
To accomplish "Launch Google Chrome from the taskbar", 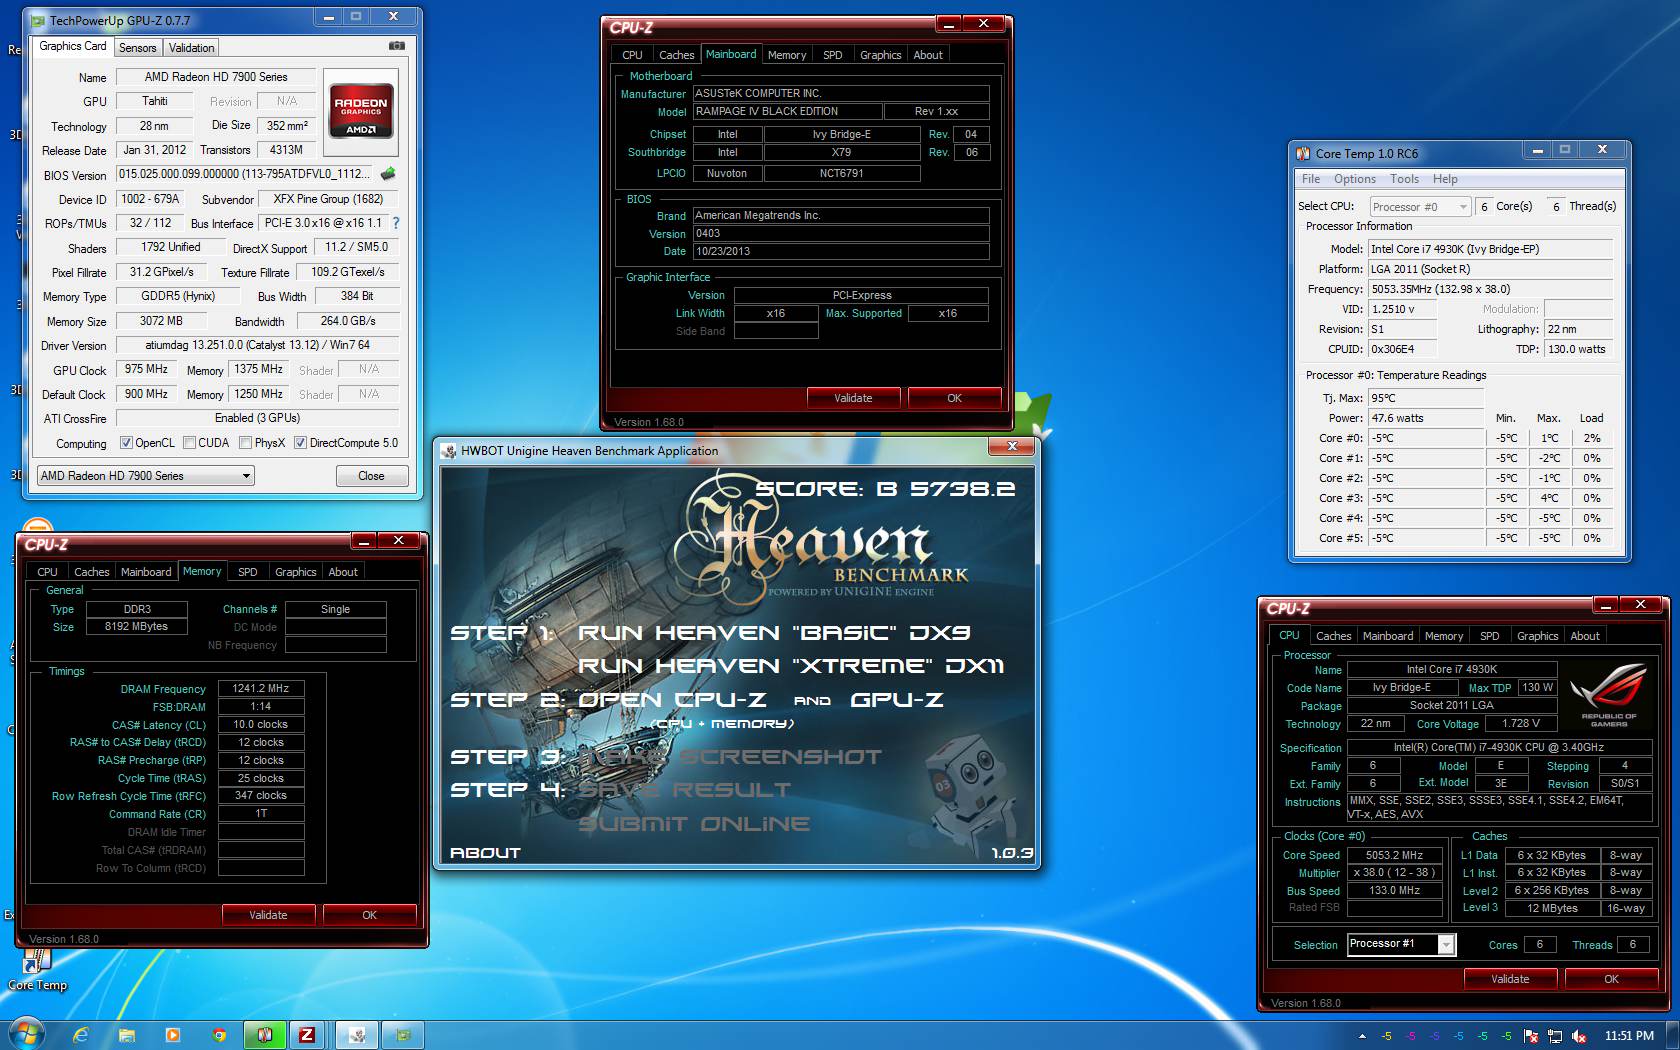I will (218, 1035).
